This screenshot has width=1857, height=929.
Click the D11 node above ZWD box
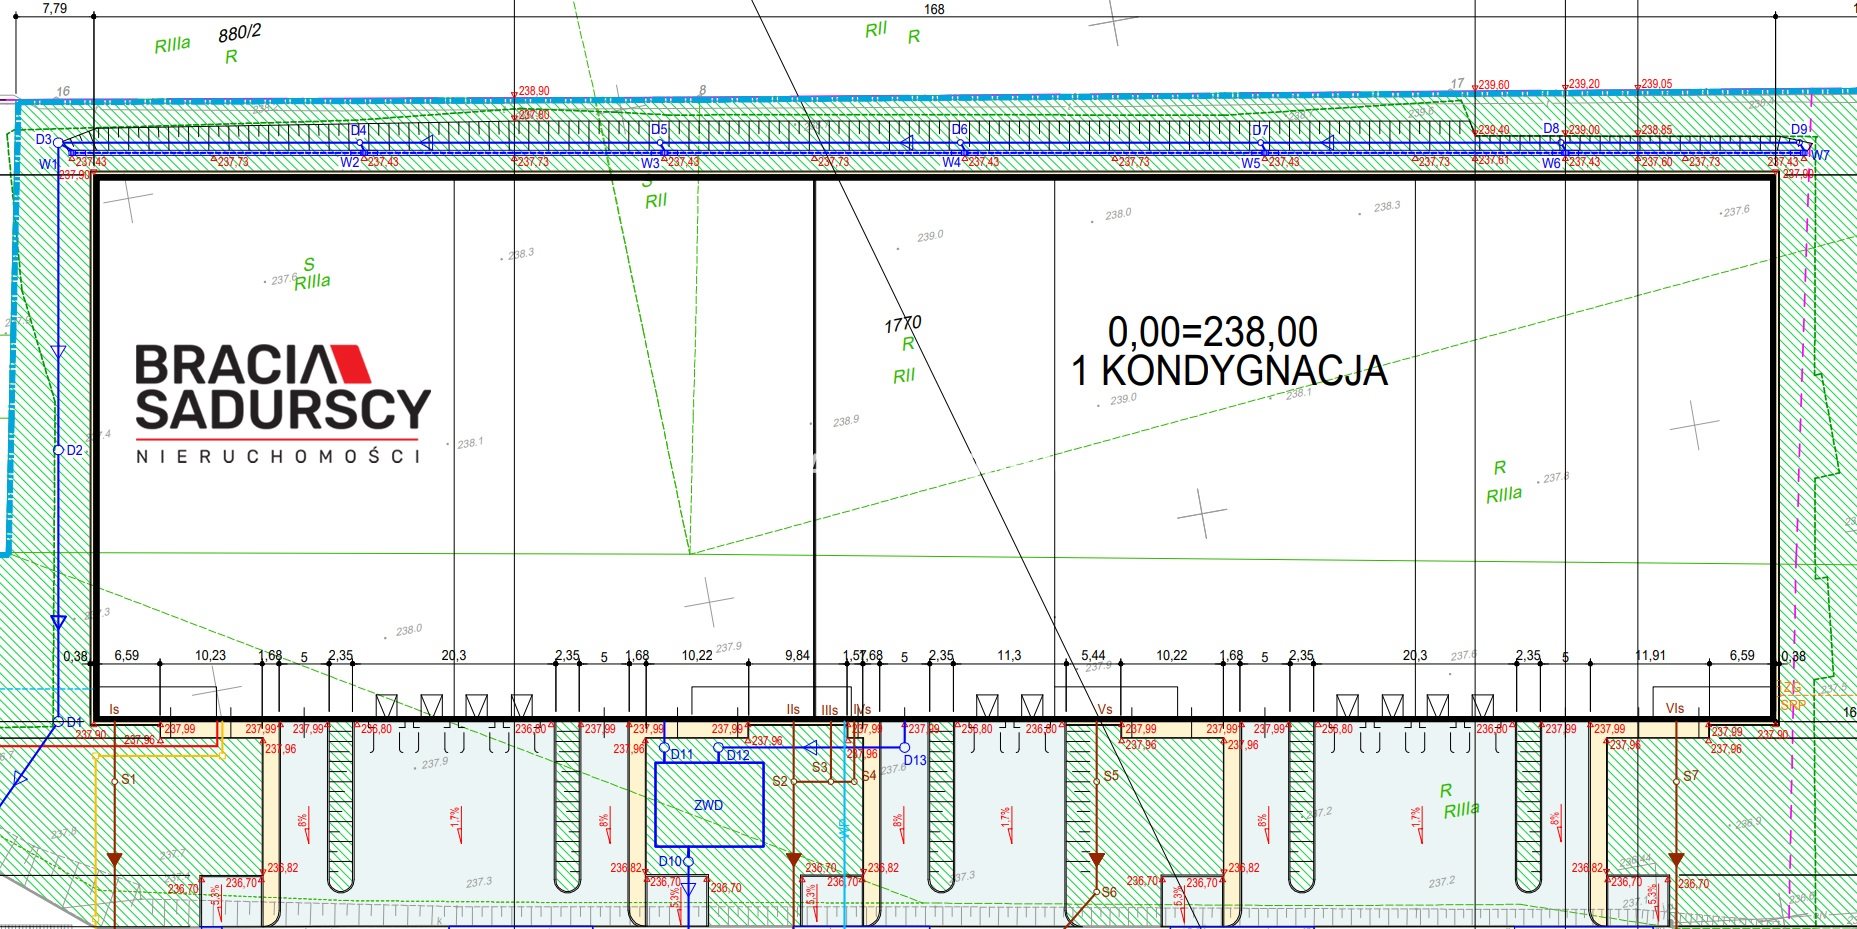(x=664, y=747)
